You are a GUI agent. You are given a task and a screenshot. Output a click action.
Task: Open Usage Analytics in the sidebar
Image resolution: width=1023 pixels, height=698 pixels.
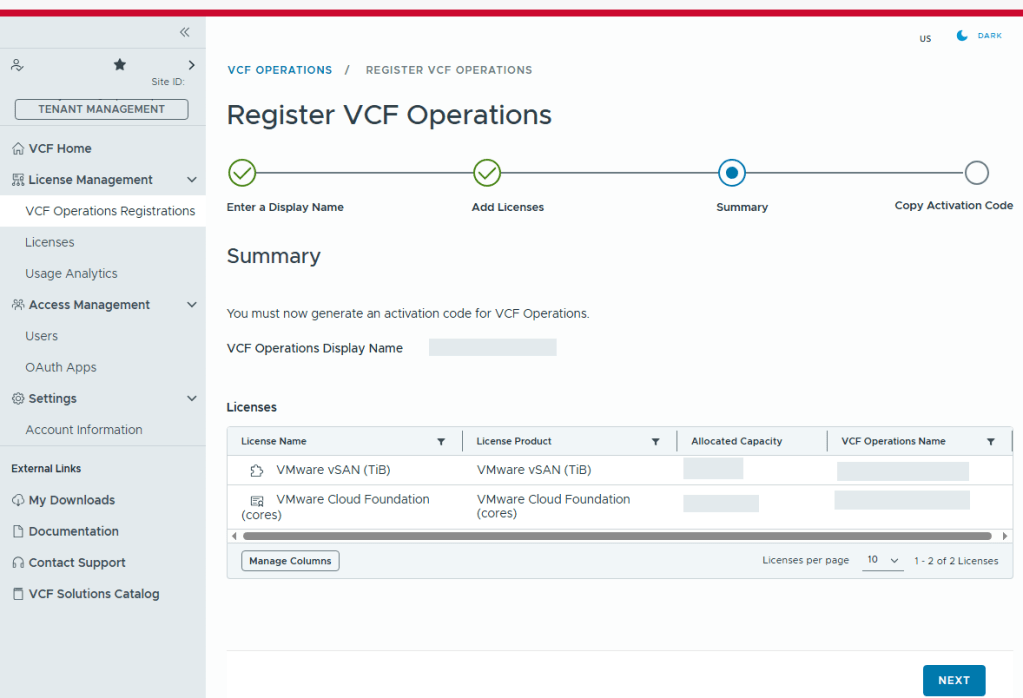(x=71, y=273)
